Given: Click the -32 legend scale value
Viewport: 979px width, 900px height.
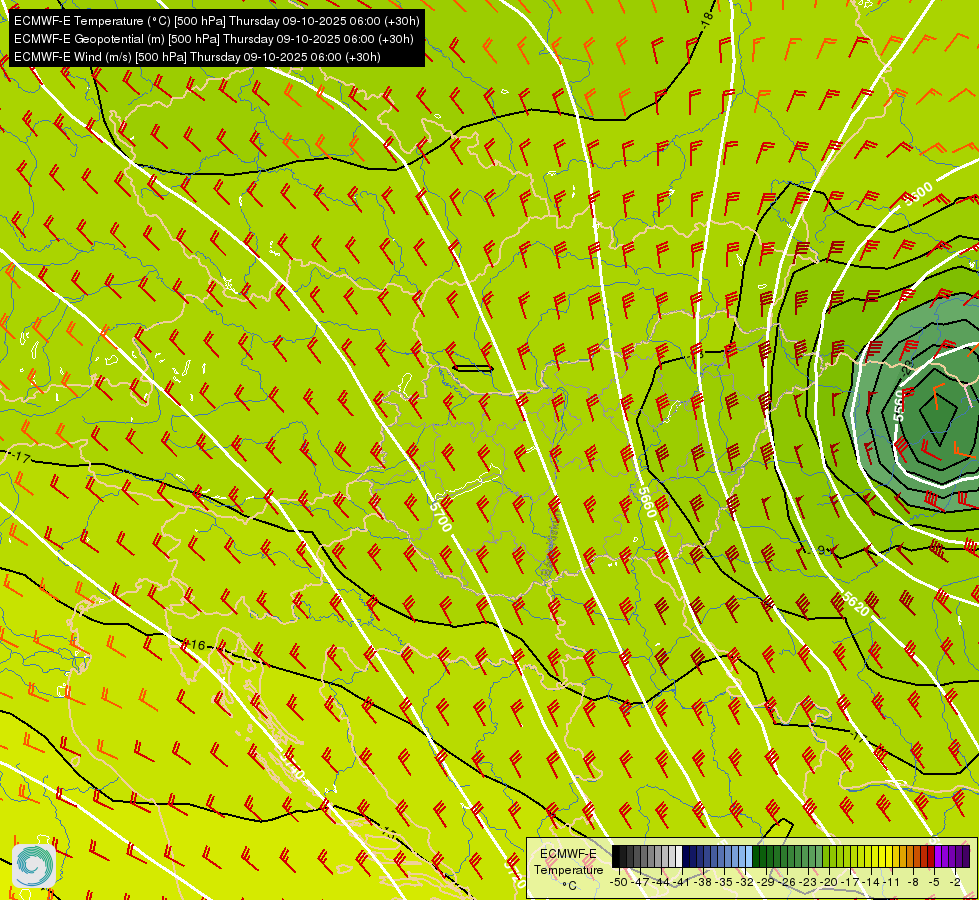Looking at the screenshot, I should pos(745,883).
